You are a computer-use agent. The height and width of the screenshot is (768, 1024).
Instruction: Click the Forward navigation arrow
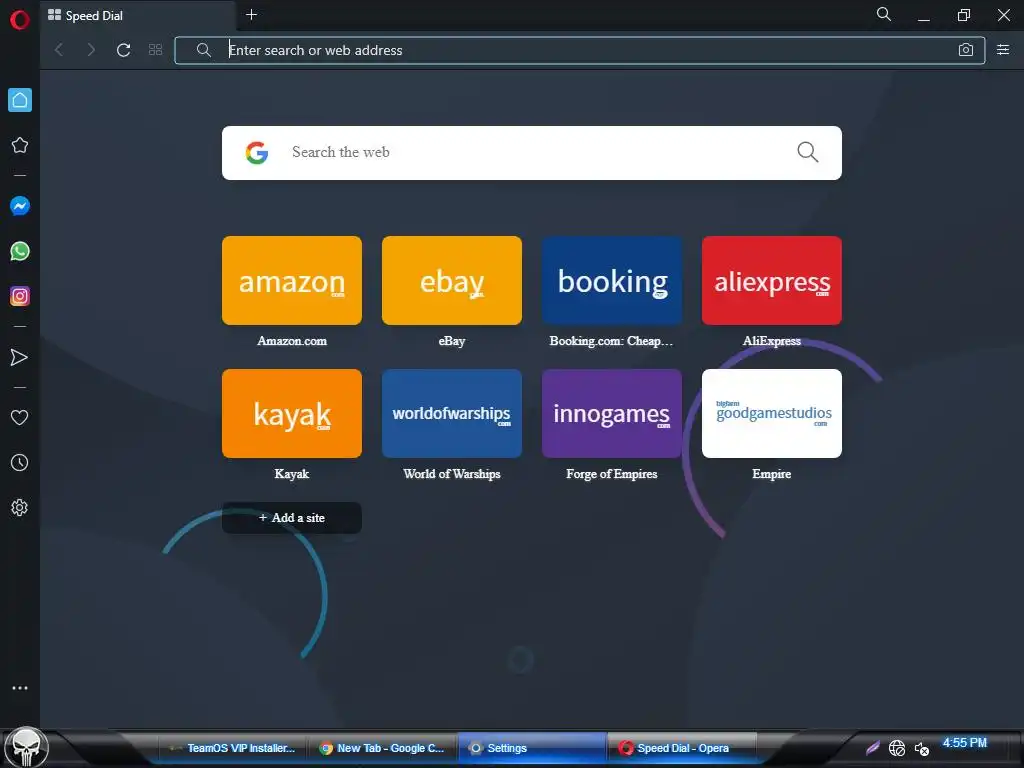tap(91, 50)
